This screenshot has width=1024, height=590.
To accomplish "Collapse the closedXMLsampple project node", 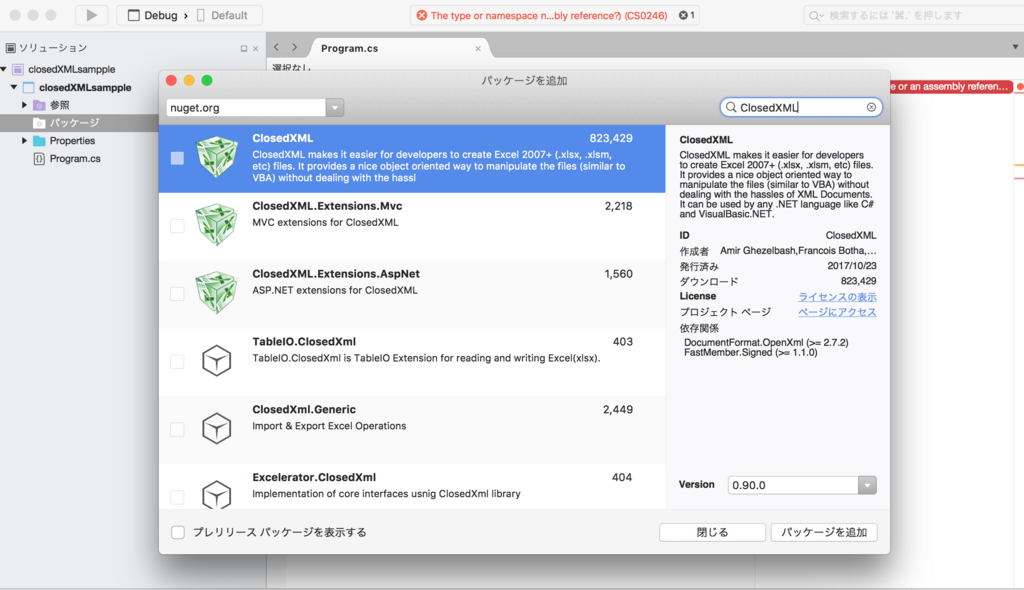I will tap(14, 87).
